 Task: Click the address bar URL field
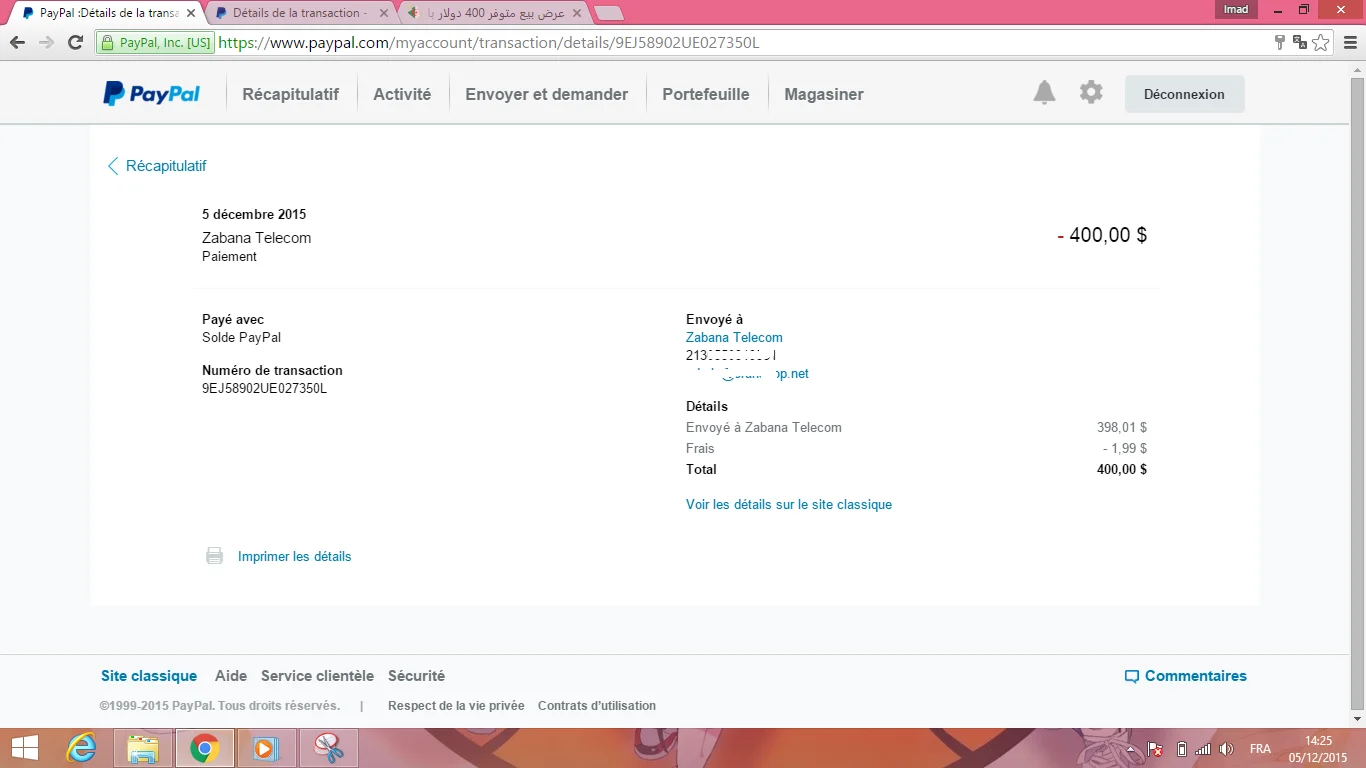click(x=700, y=43)
